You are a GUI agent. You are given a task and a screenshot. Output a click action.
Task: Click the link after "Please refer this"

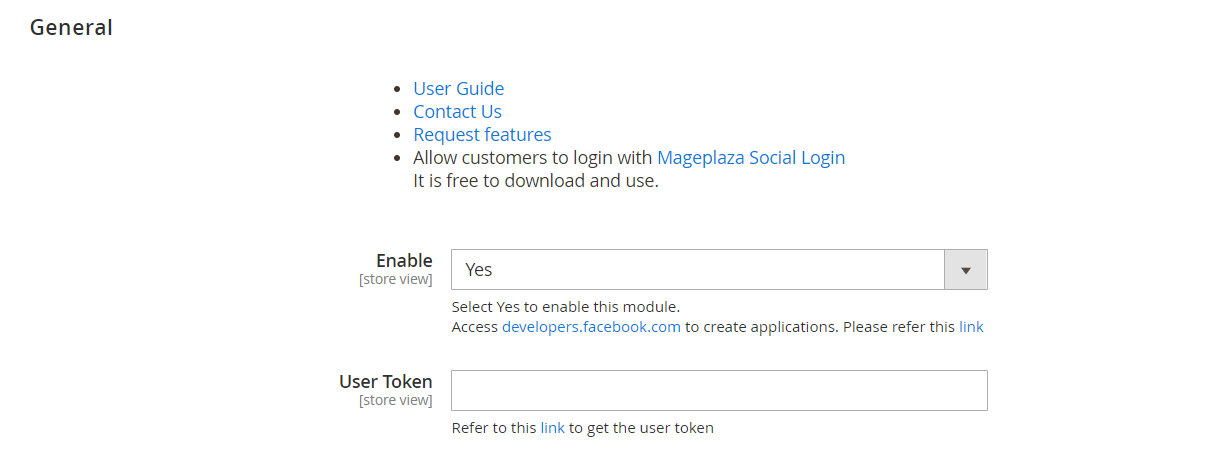pos(971,327)
